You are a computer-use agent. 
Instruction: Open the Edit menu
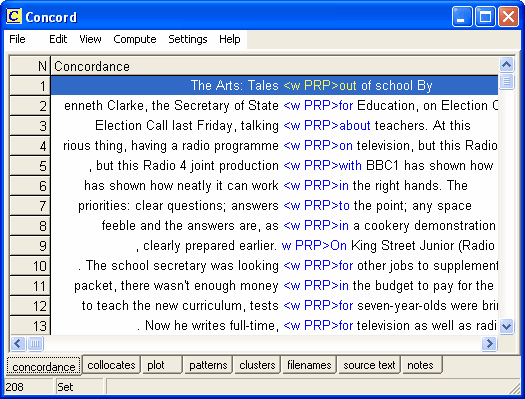coord(58,39)
